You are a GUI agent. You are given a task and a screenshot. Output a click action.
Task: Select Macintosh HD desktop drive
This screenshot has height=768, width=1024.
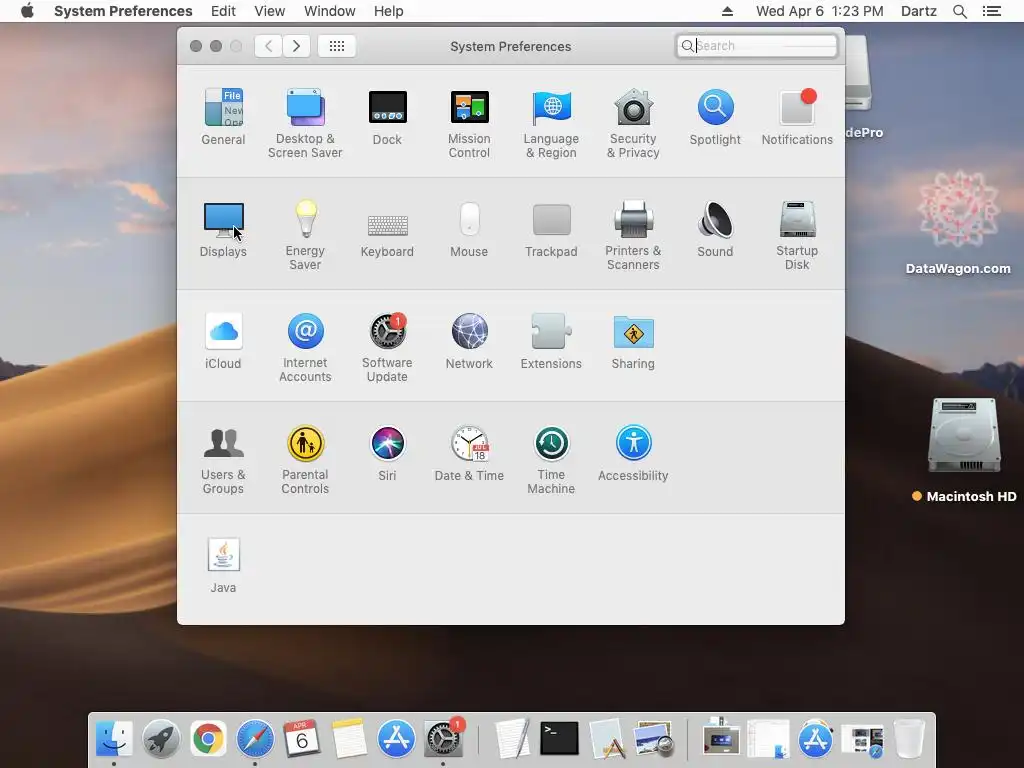(964, 449)
